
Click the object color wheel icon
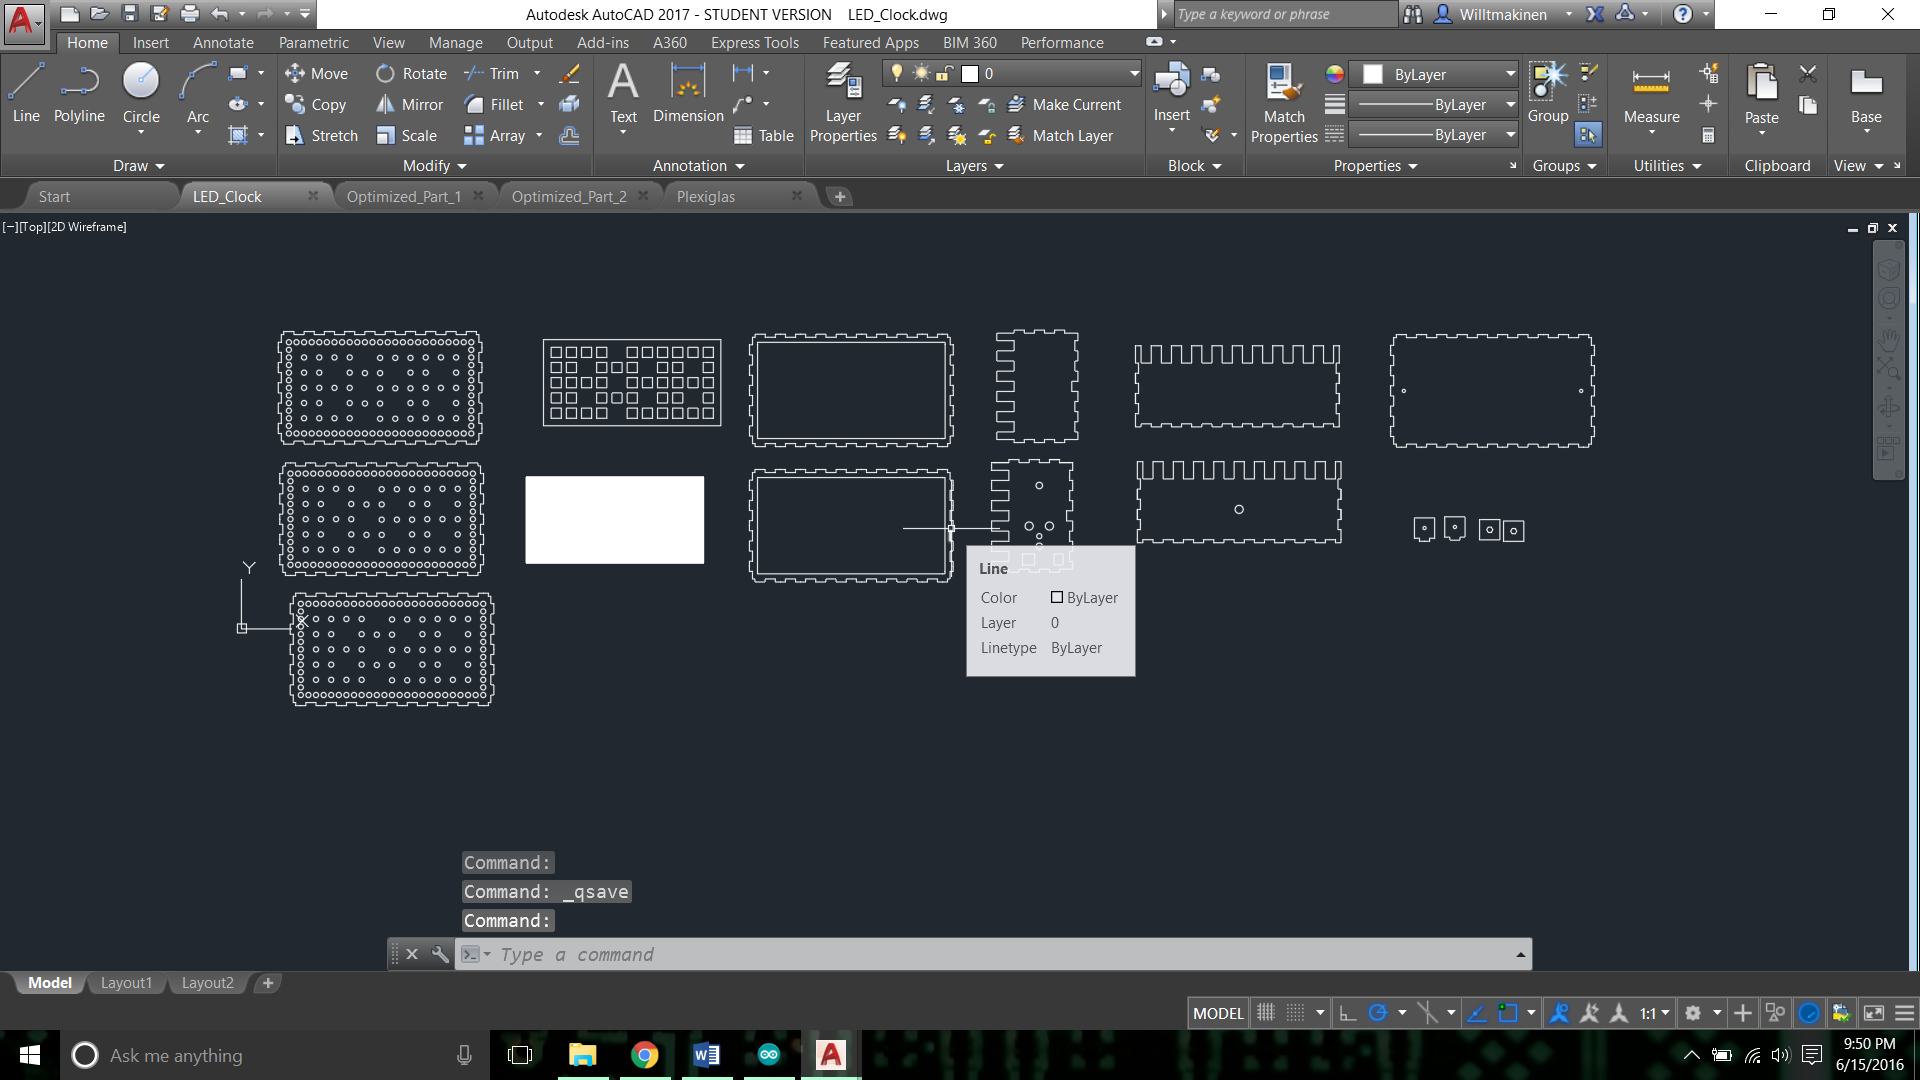(1334, 74)
